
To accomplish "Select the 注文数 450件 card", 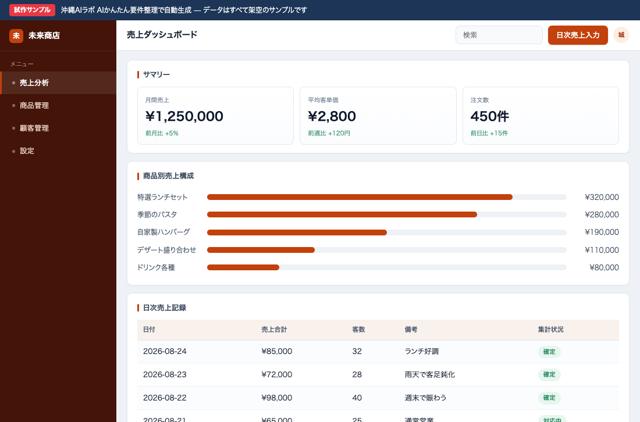I will coord(540,116).
